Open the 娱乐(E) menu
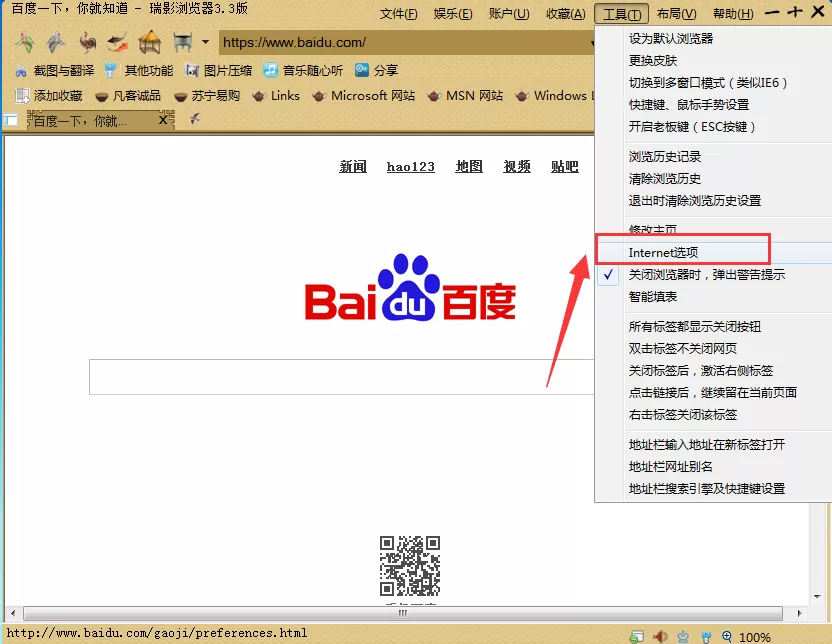The image size is (832, 644). (453, 14)
